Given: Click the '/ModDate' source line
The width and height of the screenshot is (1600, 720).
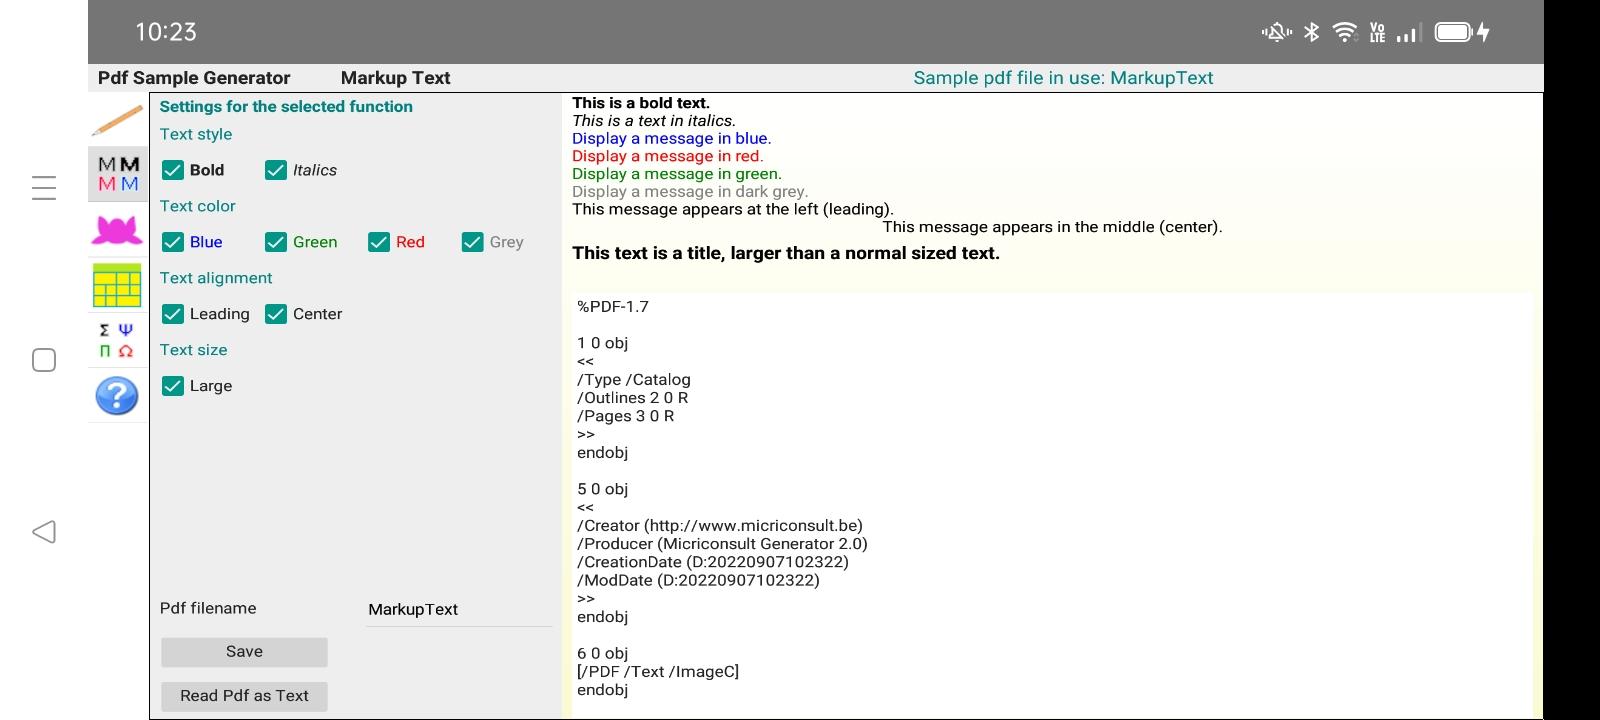Looking at the screenshot, I should [698, 580].
